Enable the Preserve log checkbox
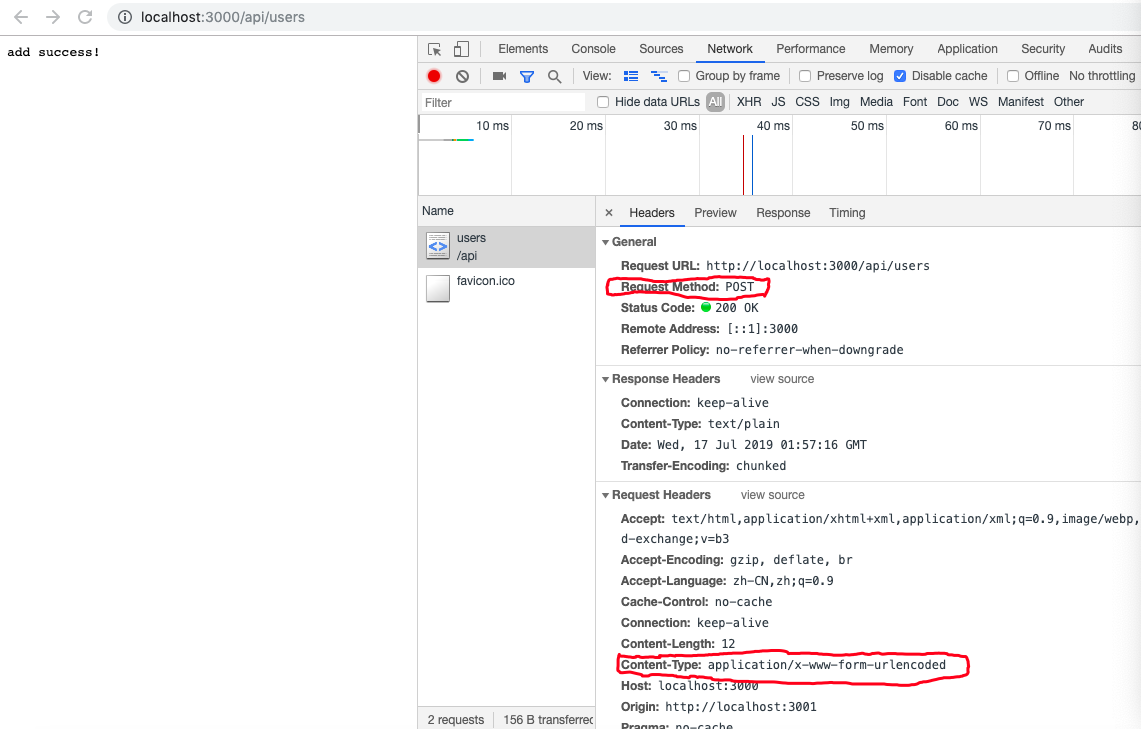Screen dimensions: 1141x729 coord(805,75)
